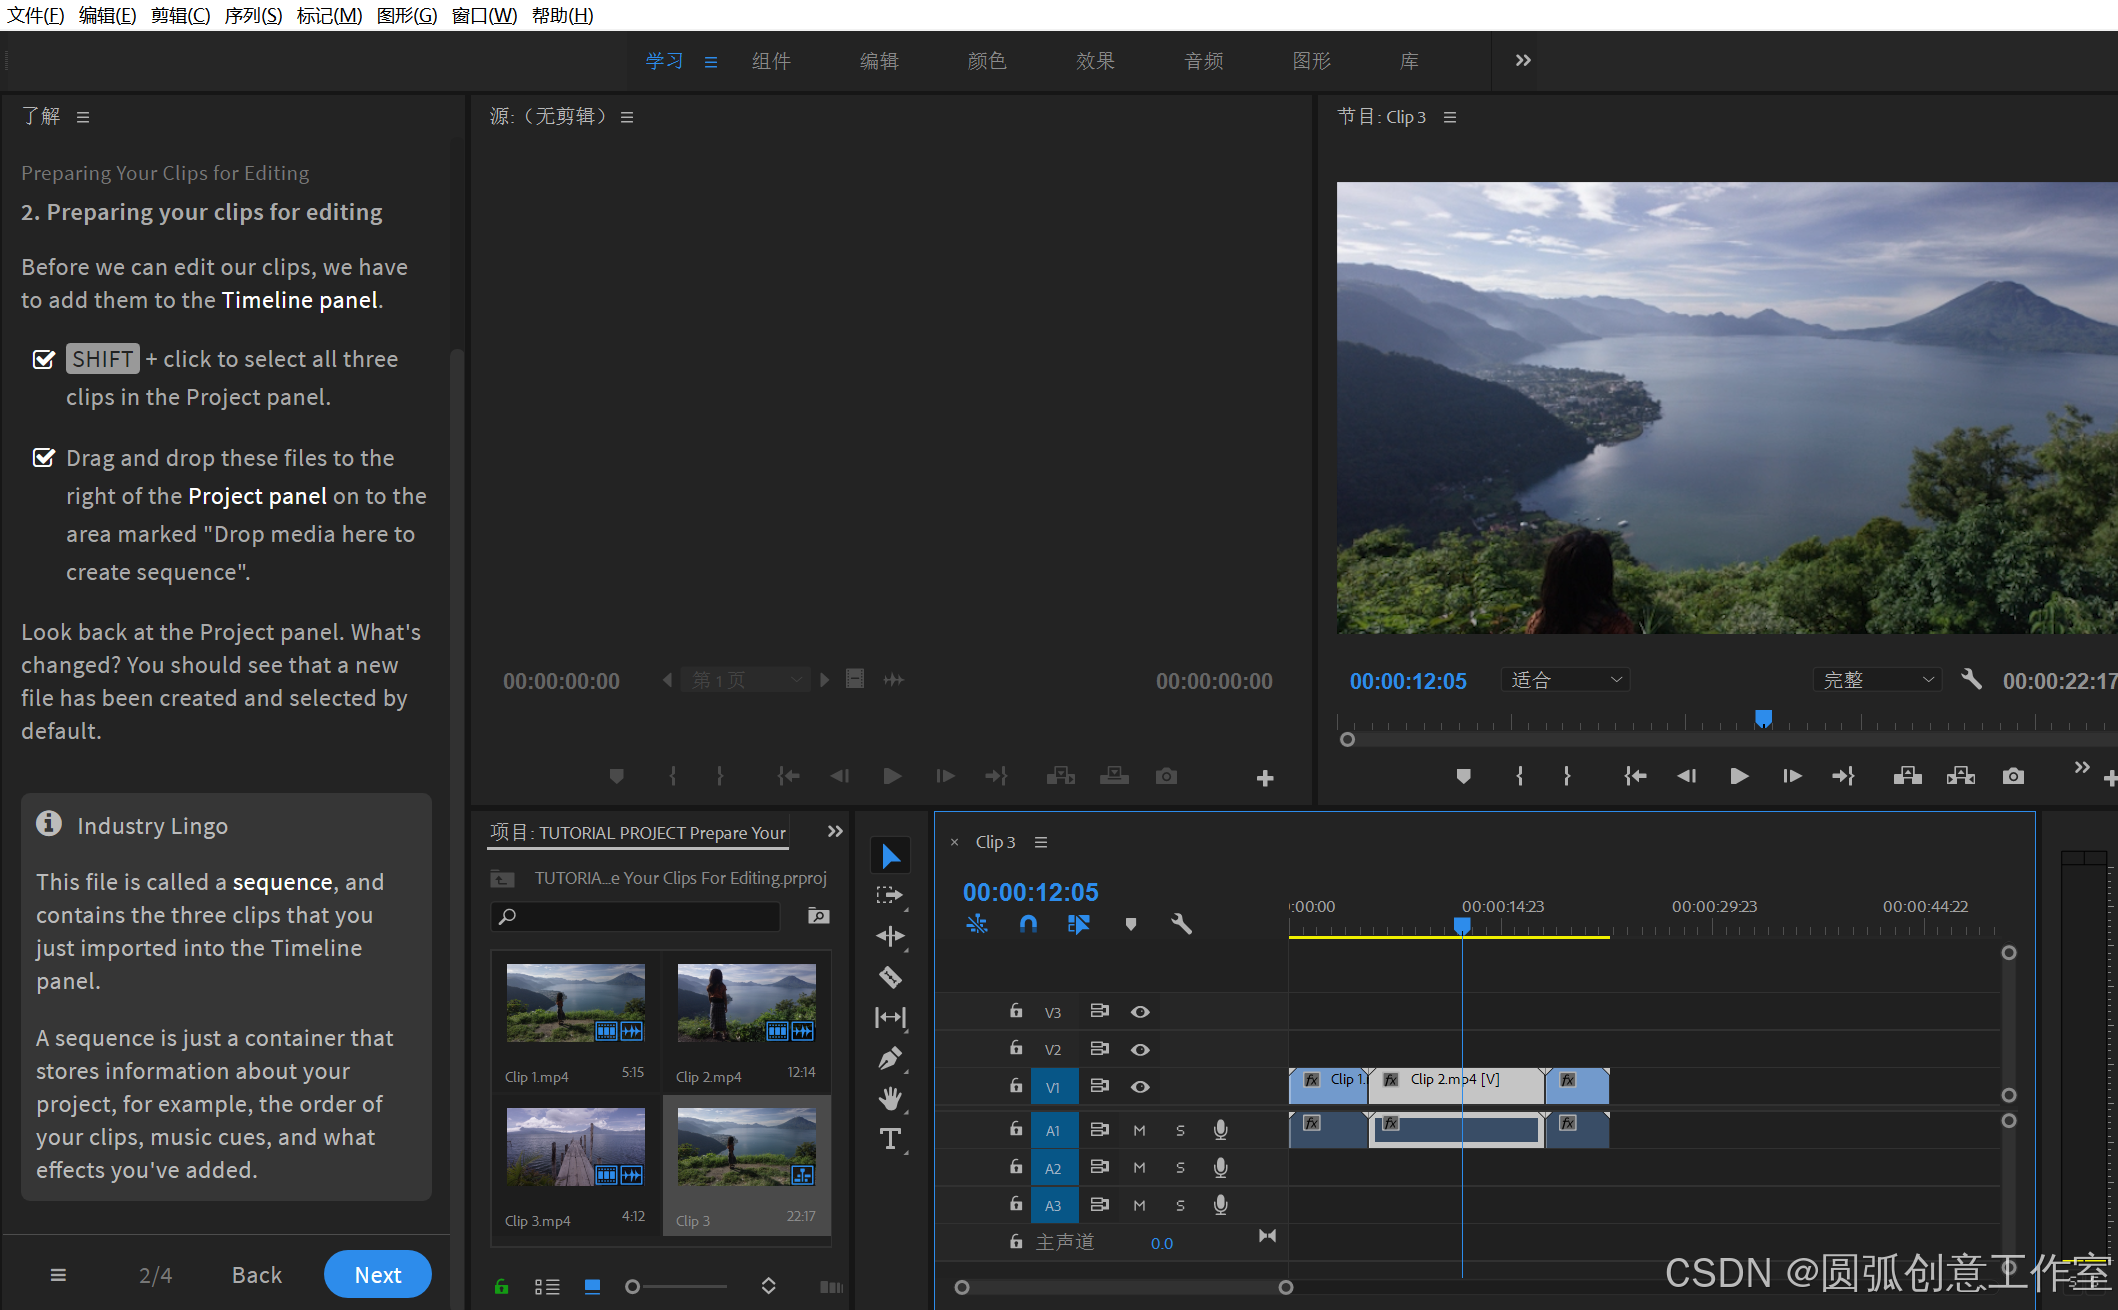Image resolution: width=2118 pixels, height=1310 pixels.
Task: Click Export Frame camera in Program monitor
Action: (2013, 776)
